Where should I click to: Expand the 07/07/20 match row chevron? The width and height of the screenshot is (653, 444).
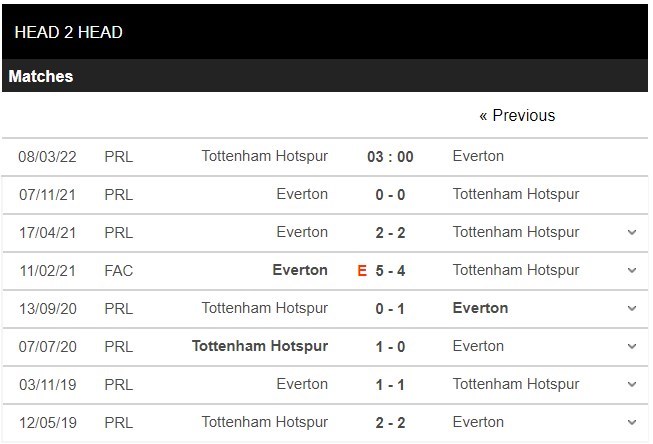coord(631,346)
